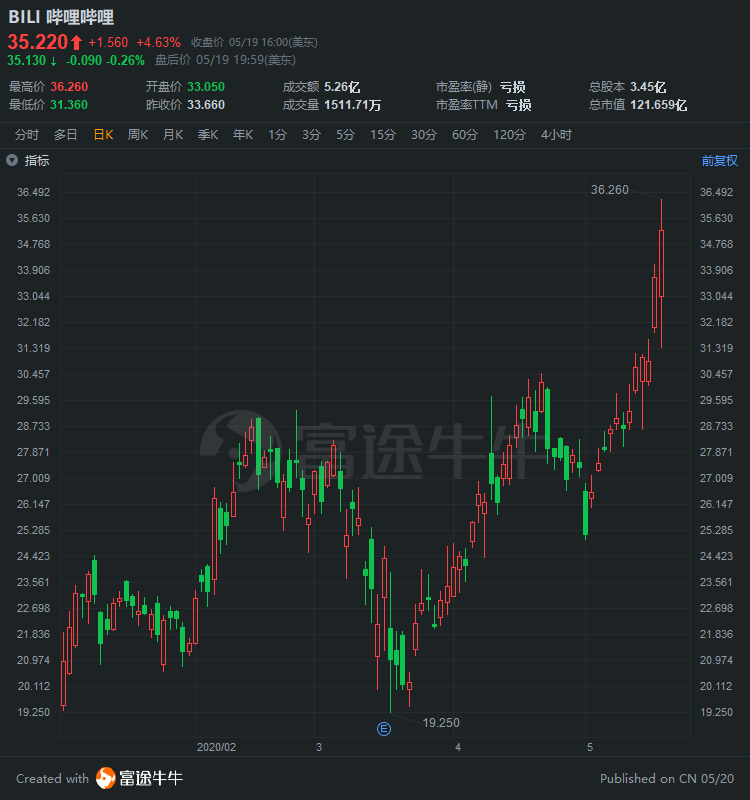This screenshot has height=800, width=750.
Task: Click the circled E event marker on chart
Action: [382, 727]
